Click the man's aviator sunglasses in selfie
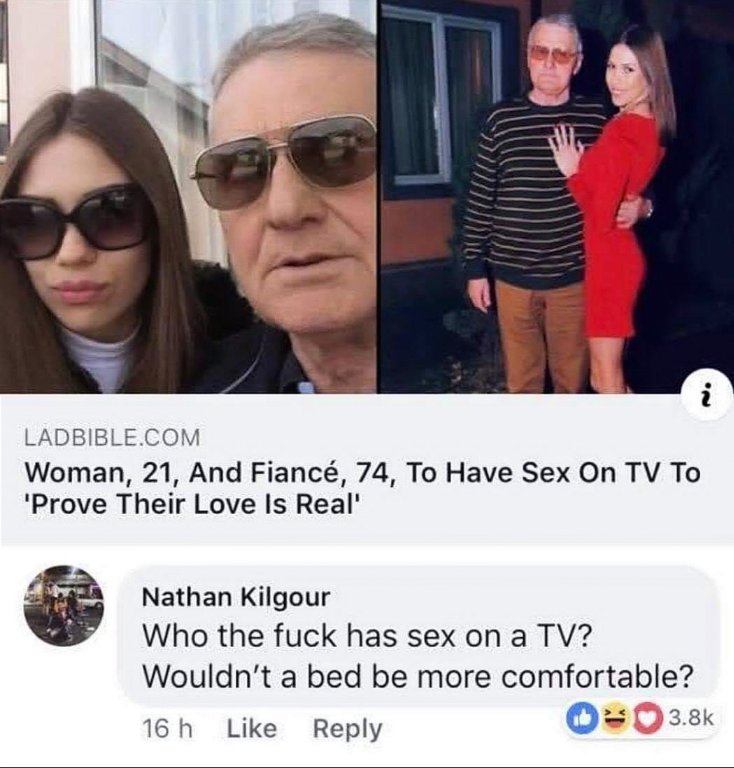This screenshot has width=734, height=768. click(x=285, y=162)
